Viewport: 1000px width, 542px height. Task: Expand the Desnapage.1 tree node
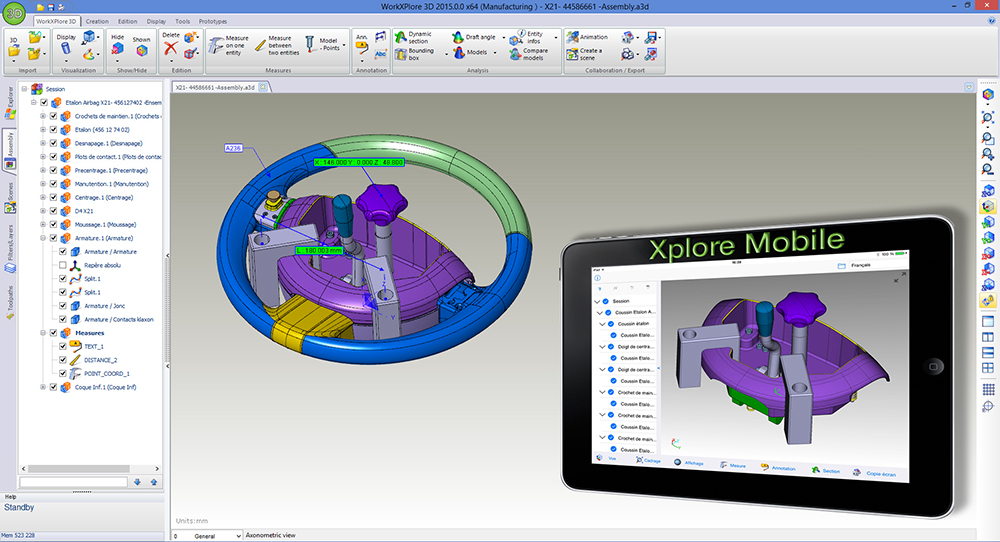pos(43,143)
